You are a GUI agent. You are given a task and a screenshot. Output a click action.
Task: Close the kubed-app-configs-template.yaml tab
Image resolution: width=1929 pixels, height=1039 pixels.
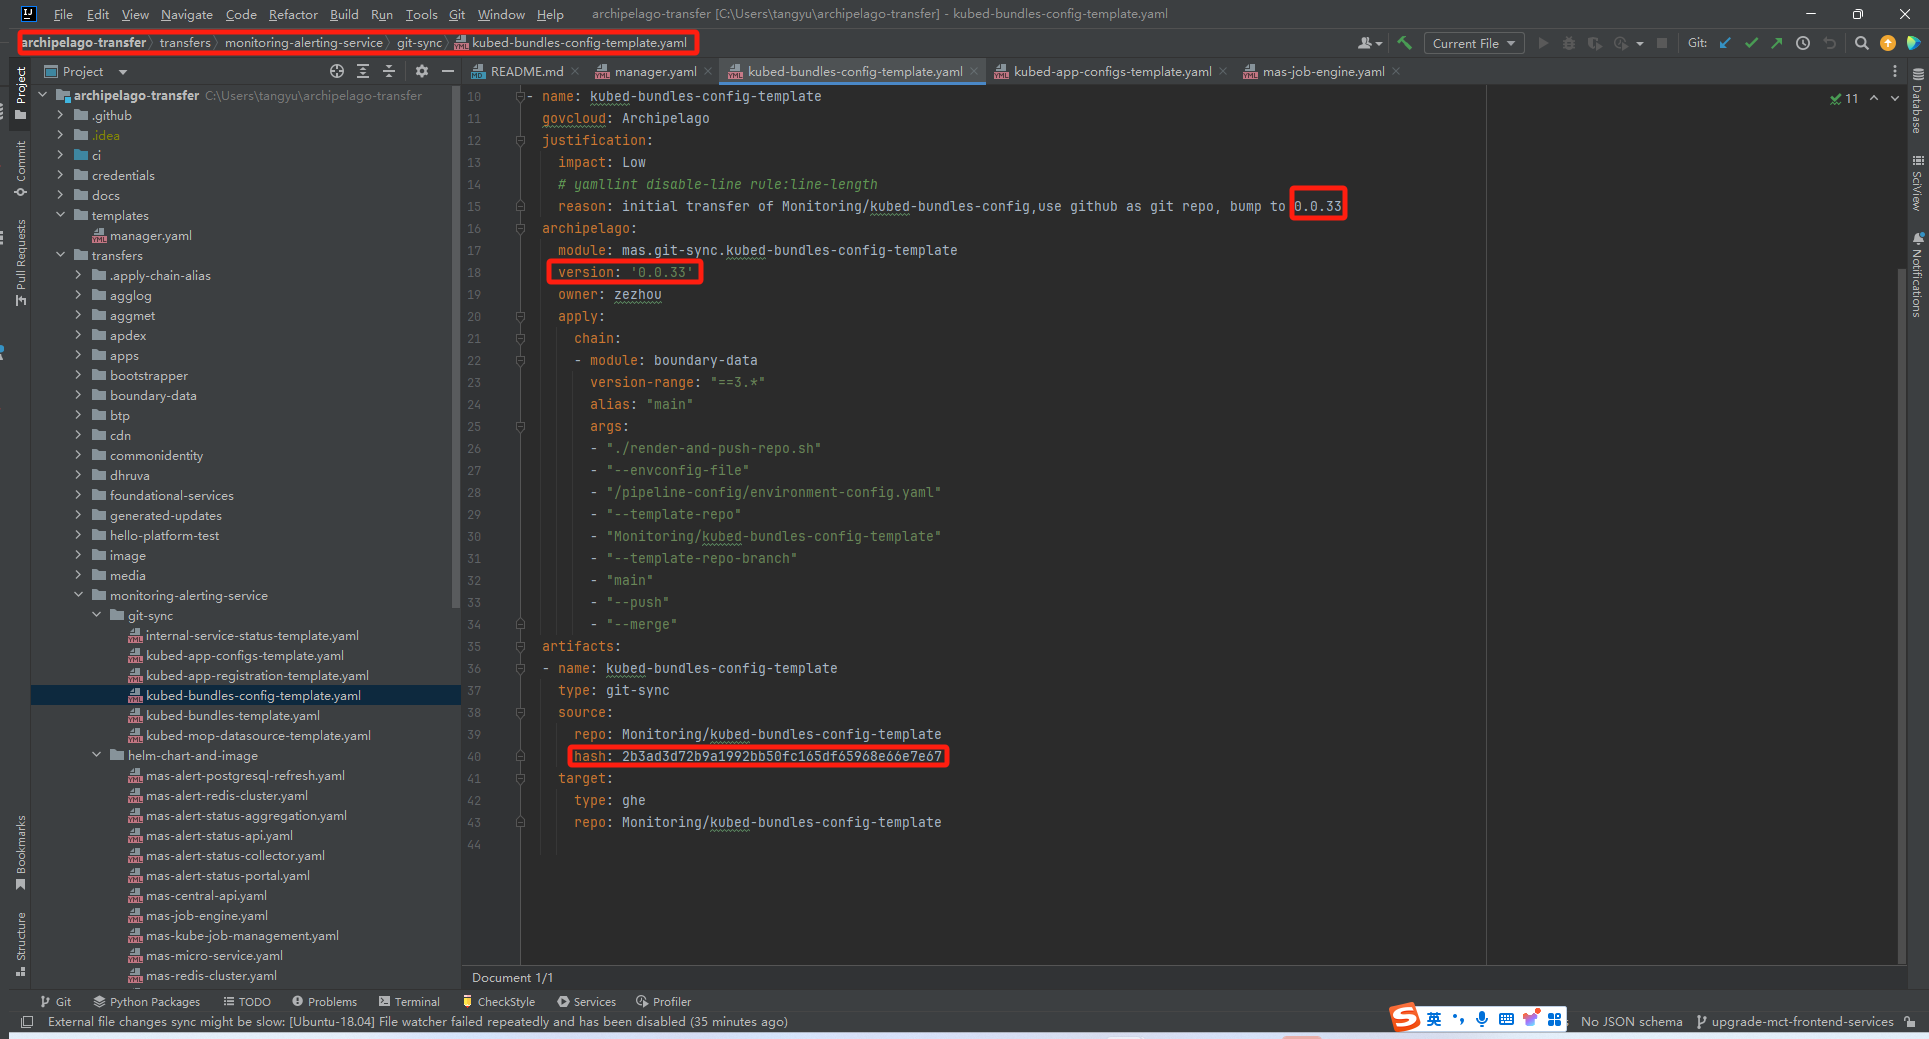click(1223, 71)
